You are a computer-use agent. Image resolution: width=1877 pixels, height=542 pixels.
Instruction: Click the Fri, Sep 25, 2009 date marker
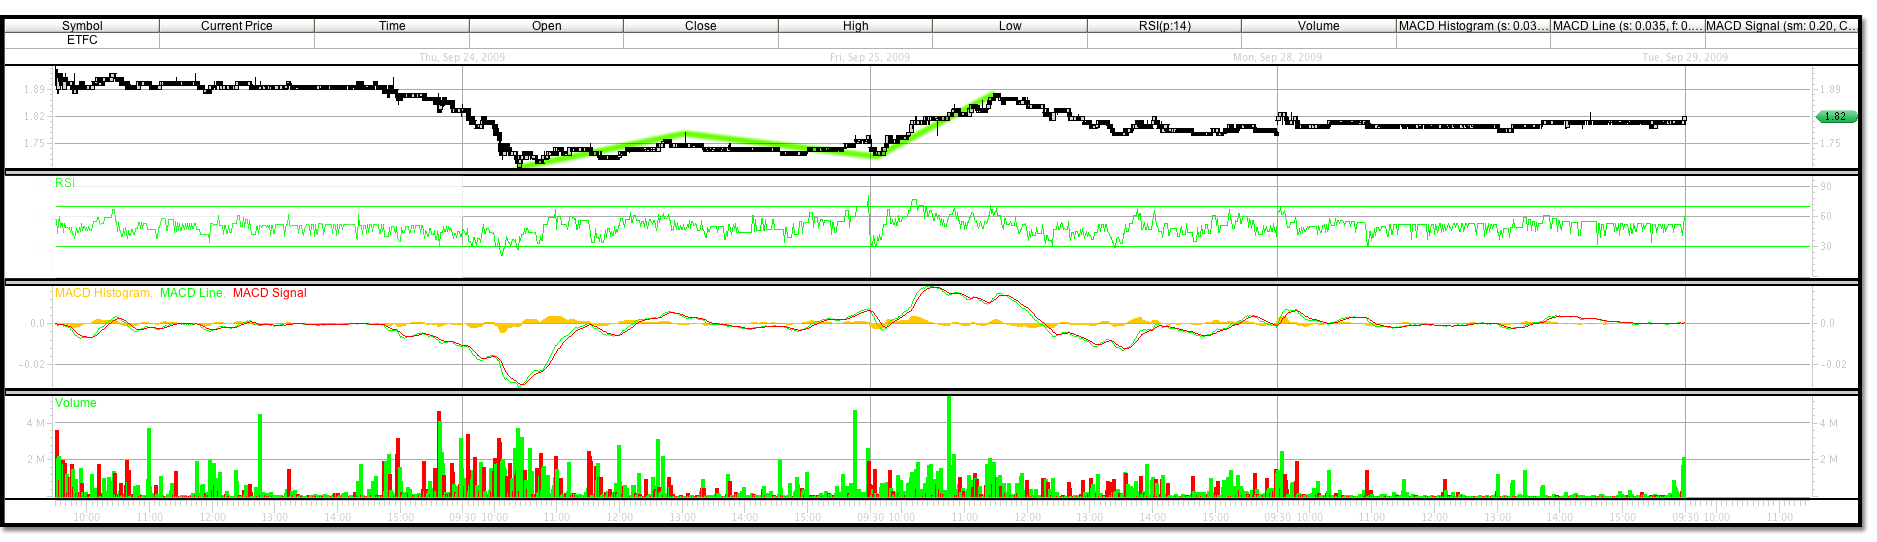point(870,58)
